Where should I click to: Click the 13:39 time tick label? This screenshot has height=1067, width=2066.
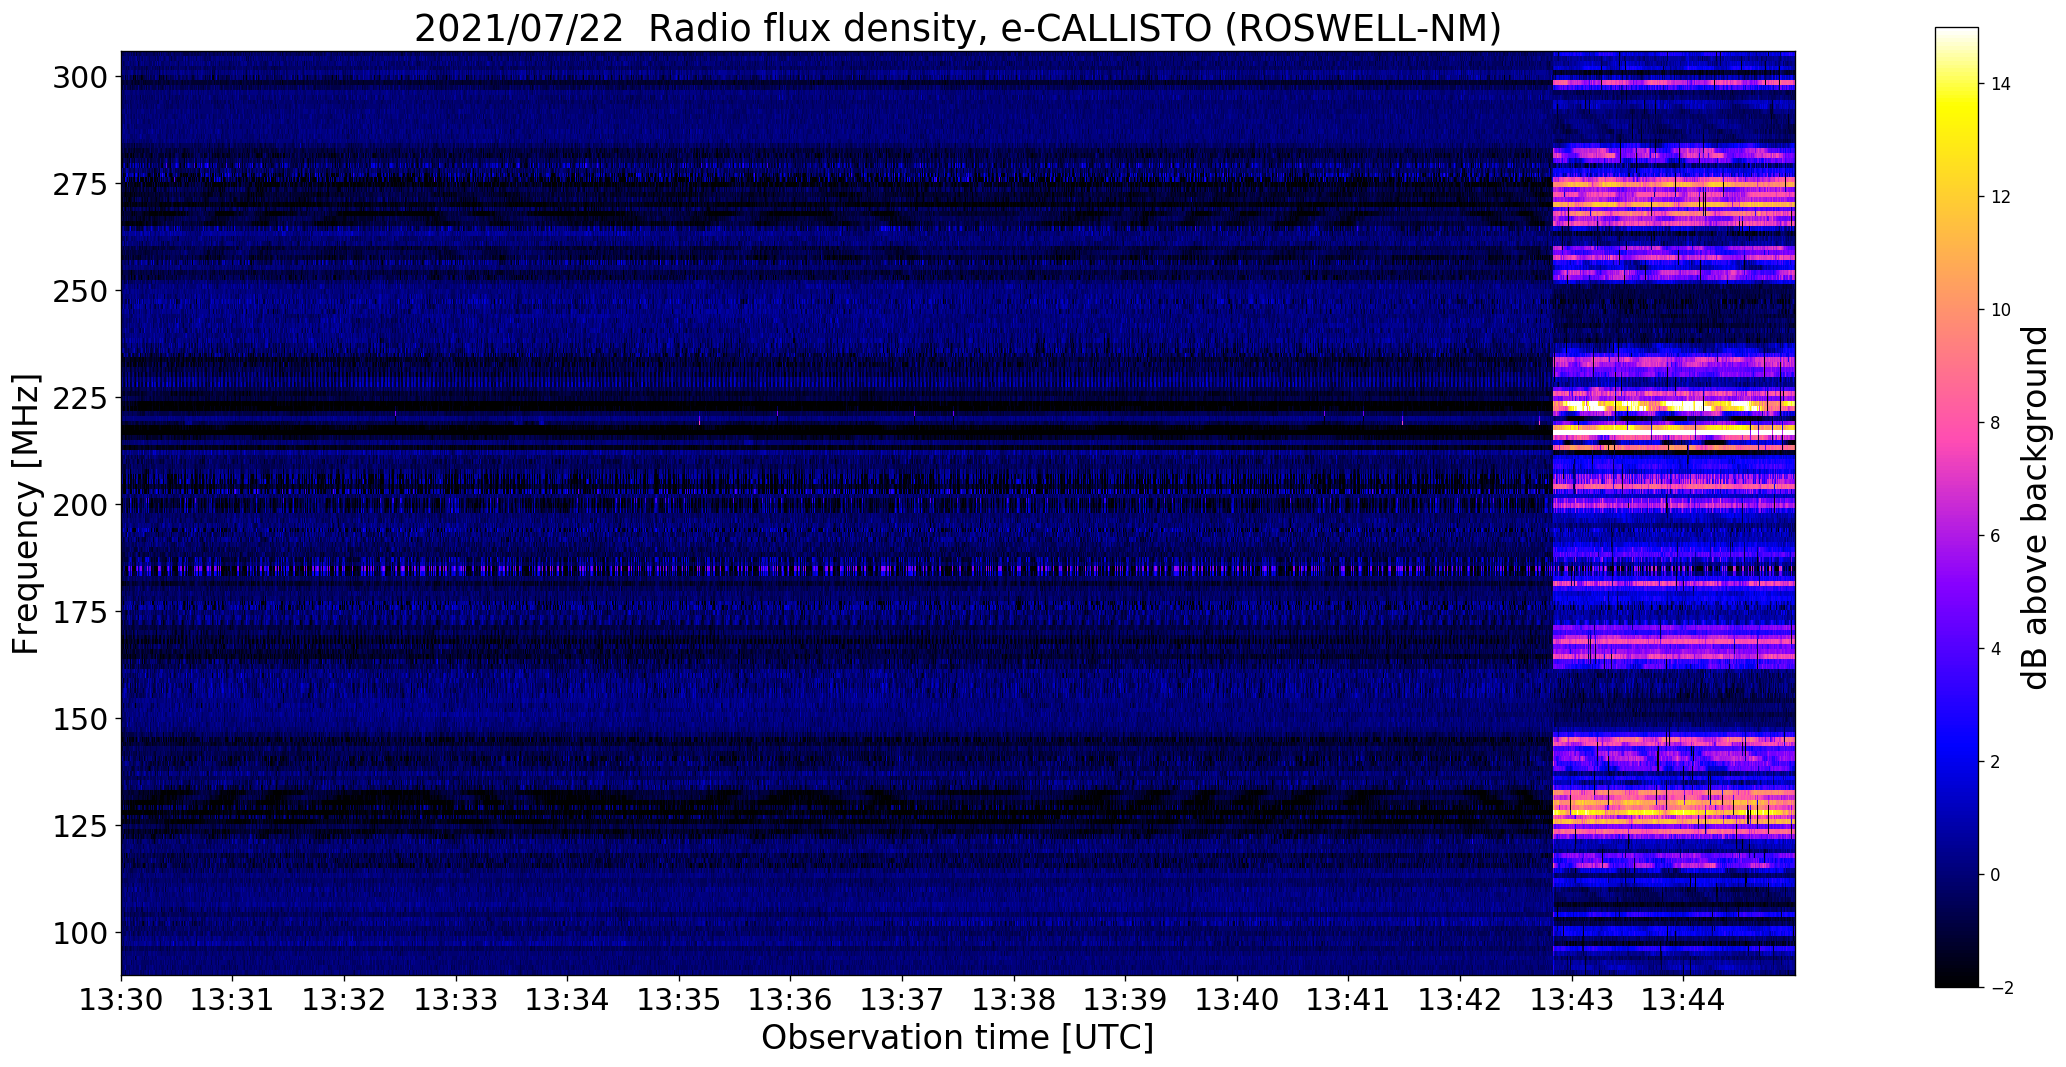click(1126, 999)
